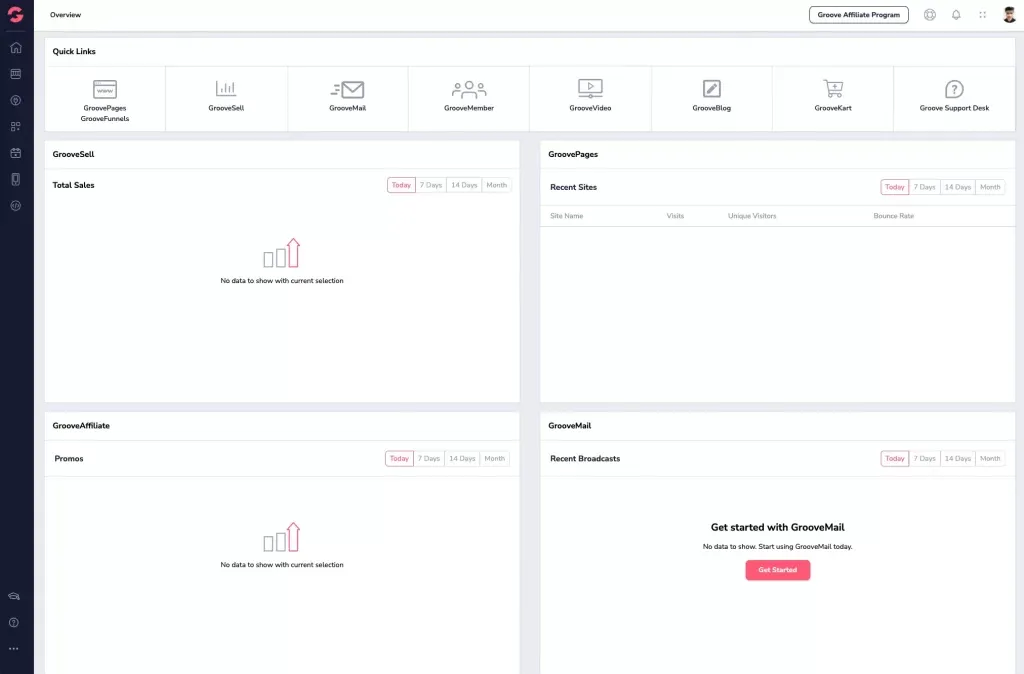Open the mobile device icon in the sidebar
The image size is (1024, 674).
point(16,179)
